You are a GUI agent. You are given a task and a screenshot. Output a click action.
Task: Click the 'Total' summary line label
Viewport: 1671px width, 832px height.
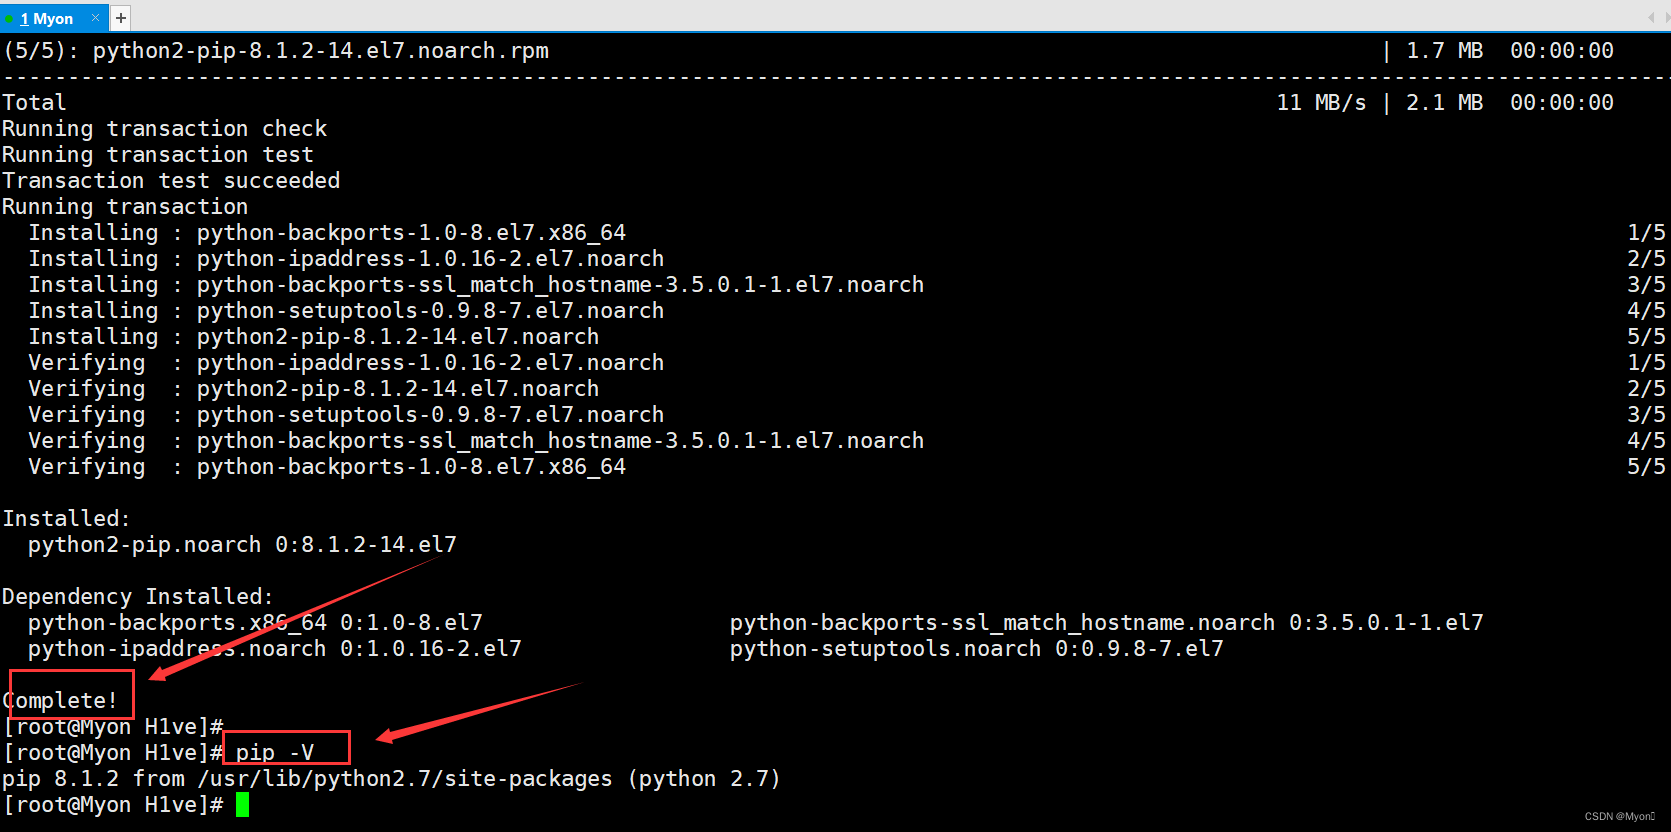pos(34,102)
